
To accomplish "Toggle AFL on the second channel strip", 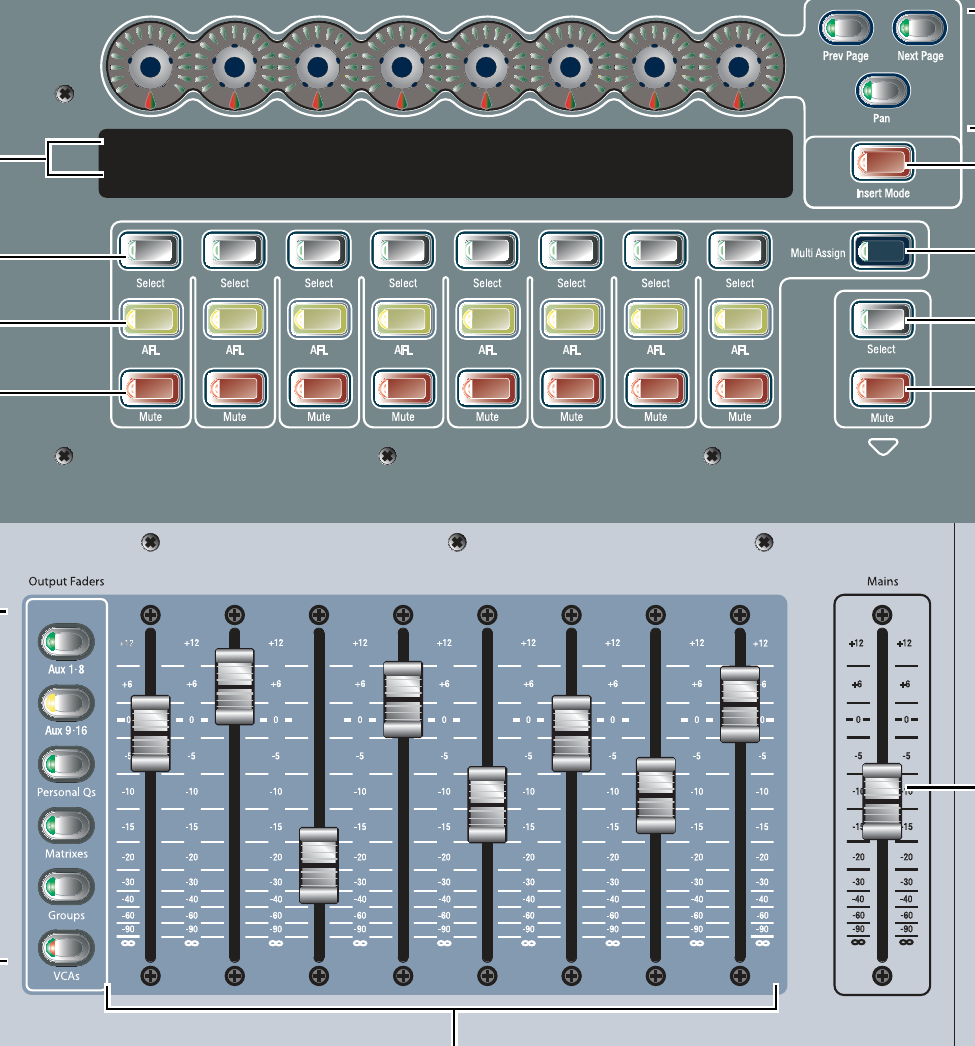I will (235, 320).
